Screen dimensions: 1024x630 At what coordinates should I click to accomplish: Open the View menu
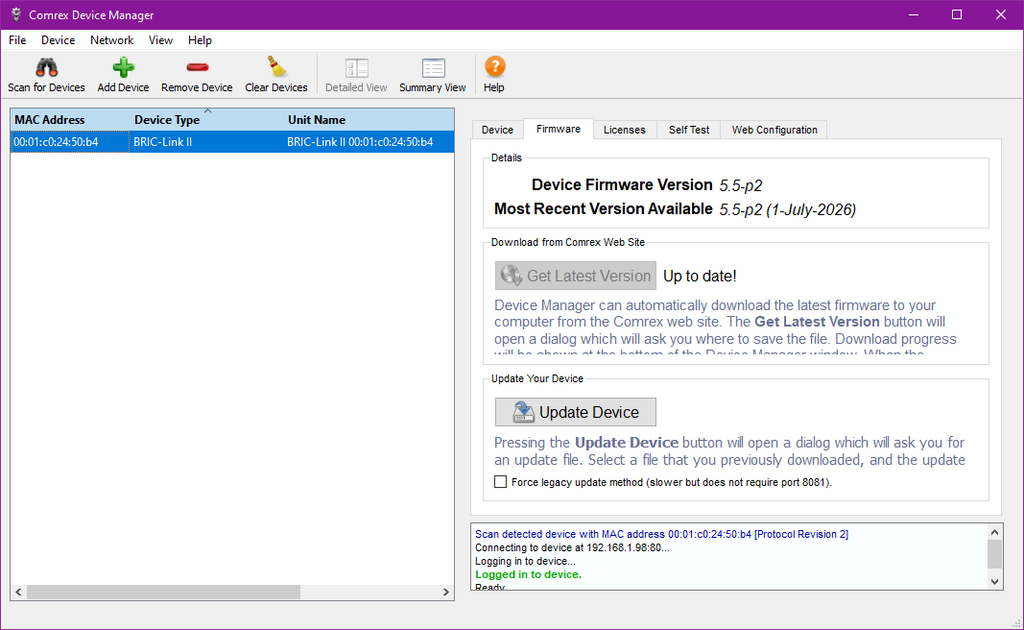click(160, 40)
